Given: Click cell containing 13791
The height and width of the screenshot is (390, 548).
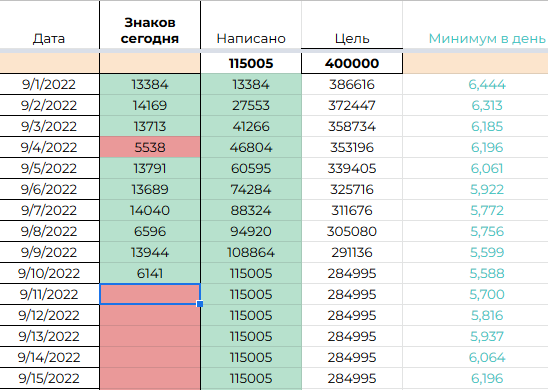Looking at the screenshot, I should [150, 168].
